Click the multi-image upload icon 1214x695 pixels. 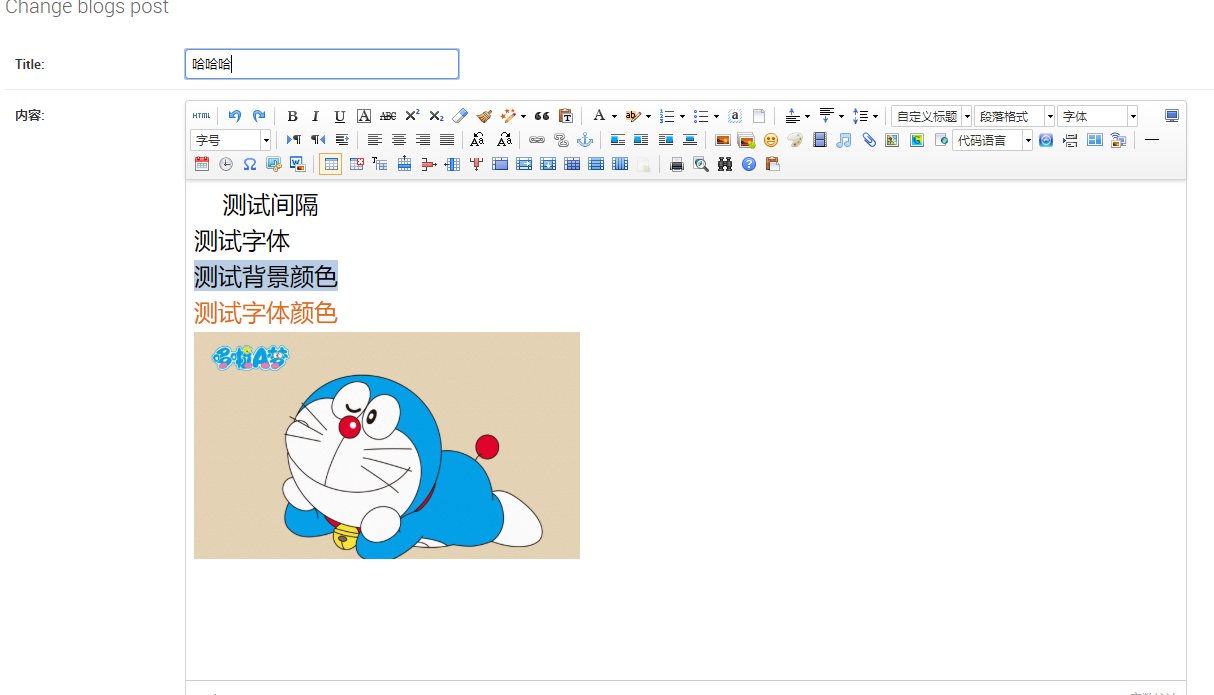[746, 140]
